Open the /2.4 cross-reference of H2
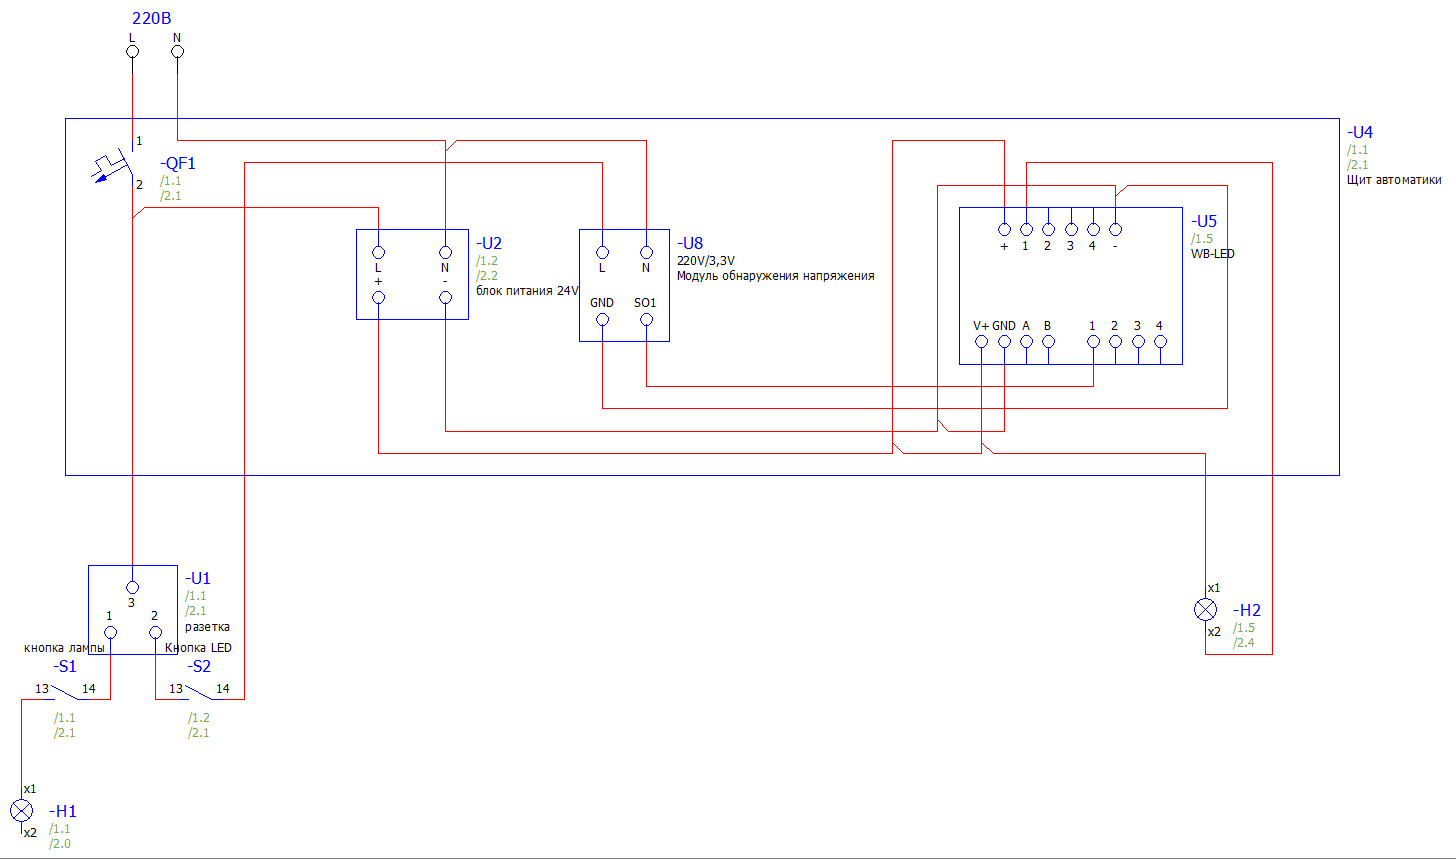 1244,643
